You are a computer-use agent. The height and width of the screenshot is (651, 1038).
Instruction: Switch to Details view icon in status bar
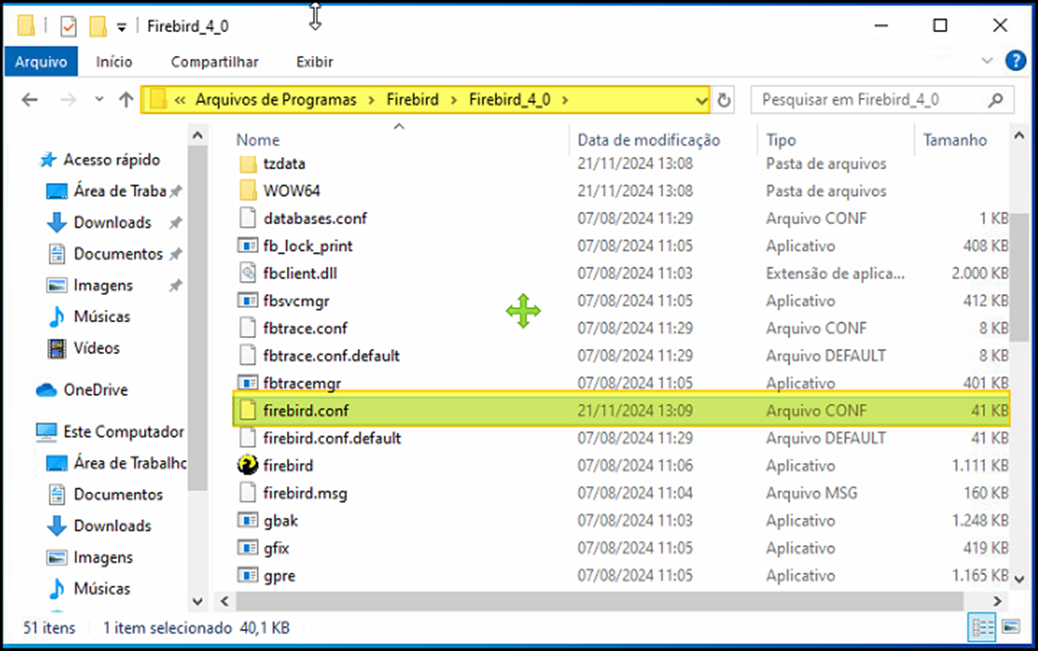(x=982, y=627)
